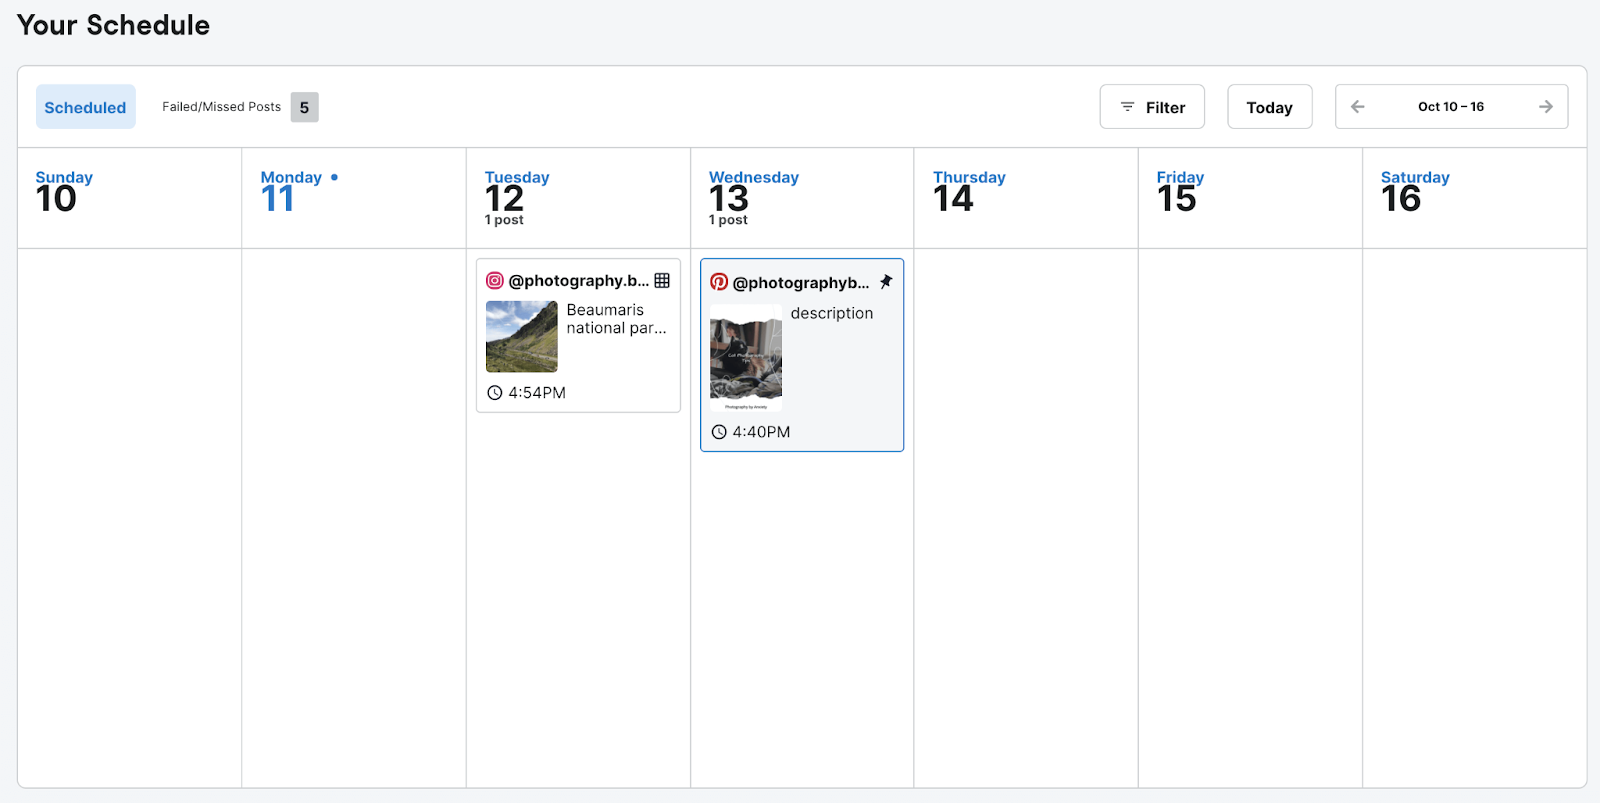Open the Failed/Missed Posts tab
The width and height of the screenshot is (1600, 803).
[x=221, y=107]
